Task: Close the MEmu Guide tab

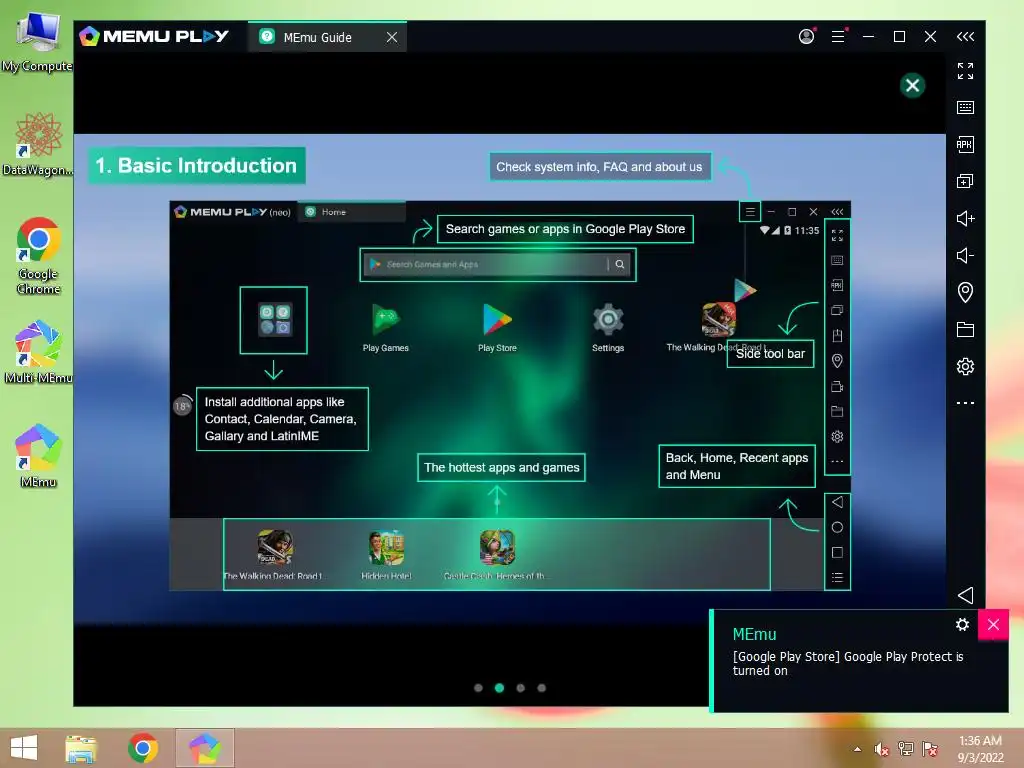Action: (x=392, y=37)
